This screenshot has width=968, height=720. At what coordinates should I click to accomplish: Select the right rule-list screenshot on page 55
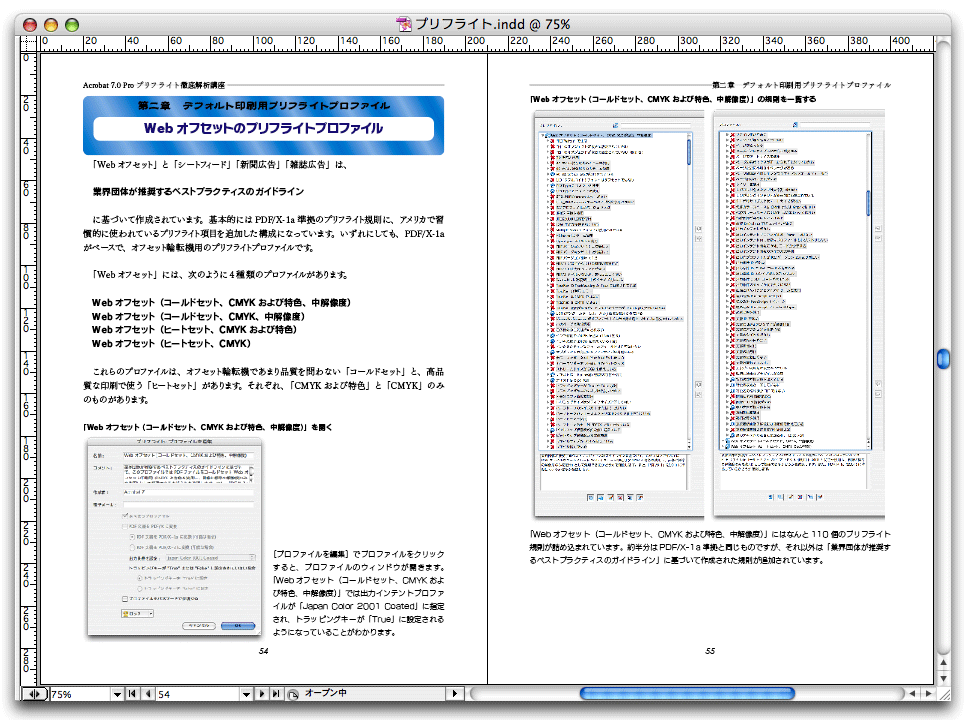pyautogui.click(x=799, y=313)
